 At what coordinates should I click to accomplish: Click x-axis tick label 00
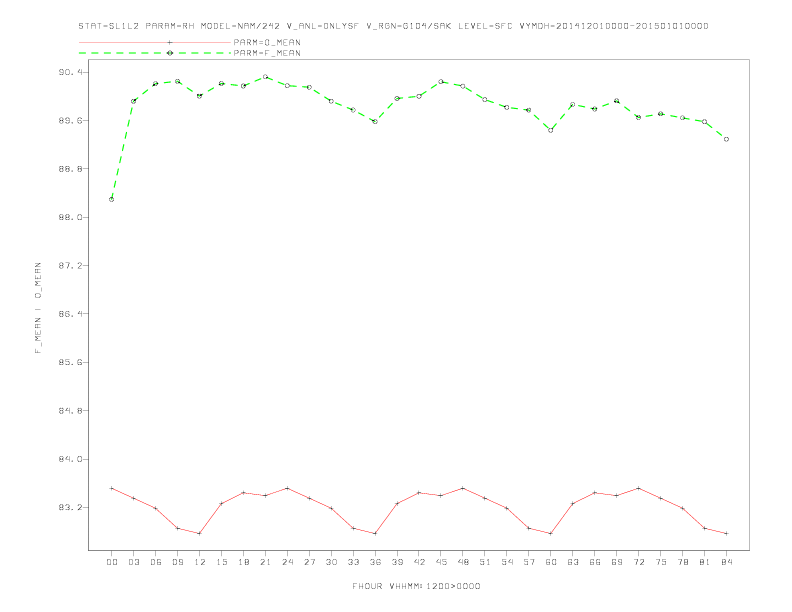point(112,562)
